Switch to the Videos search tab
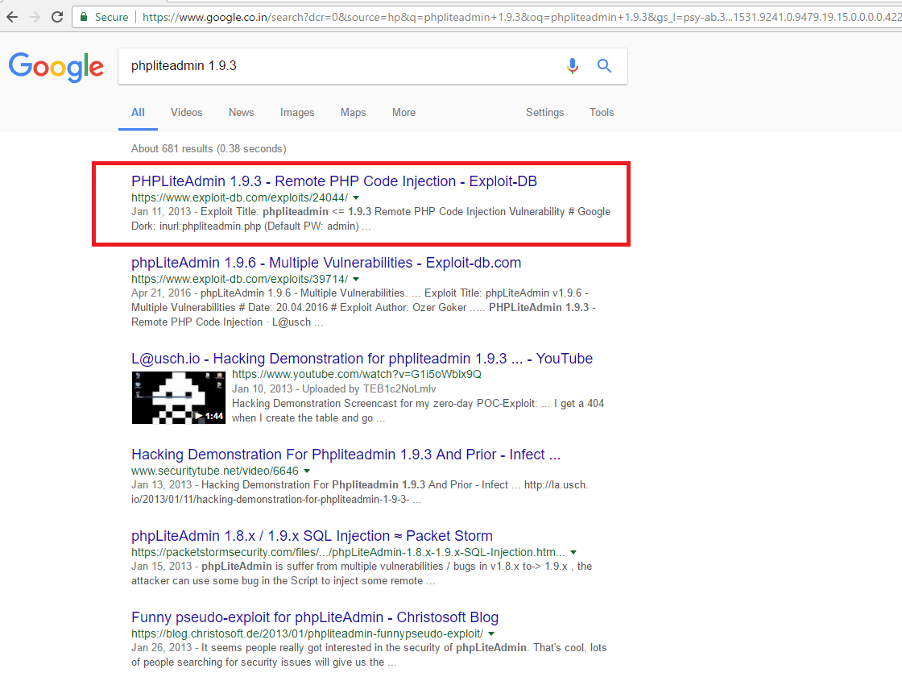Image resolution: width=902 pixels, height=678 pixels. point(186,113)
